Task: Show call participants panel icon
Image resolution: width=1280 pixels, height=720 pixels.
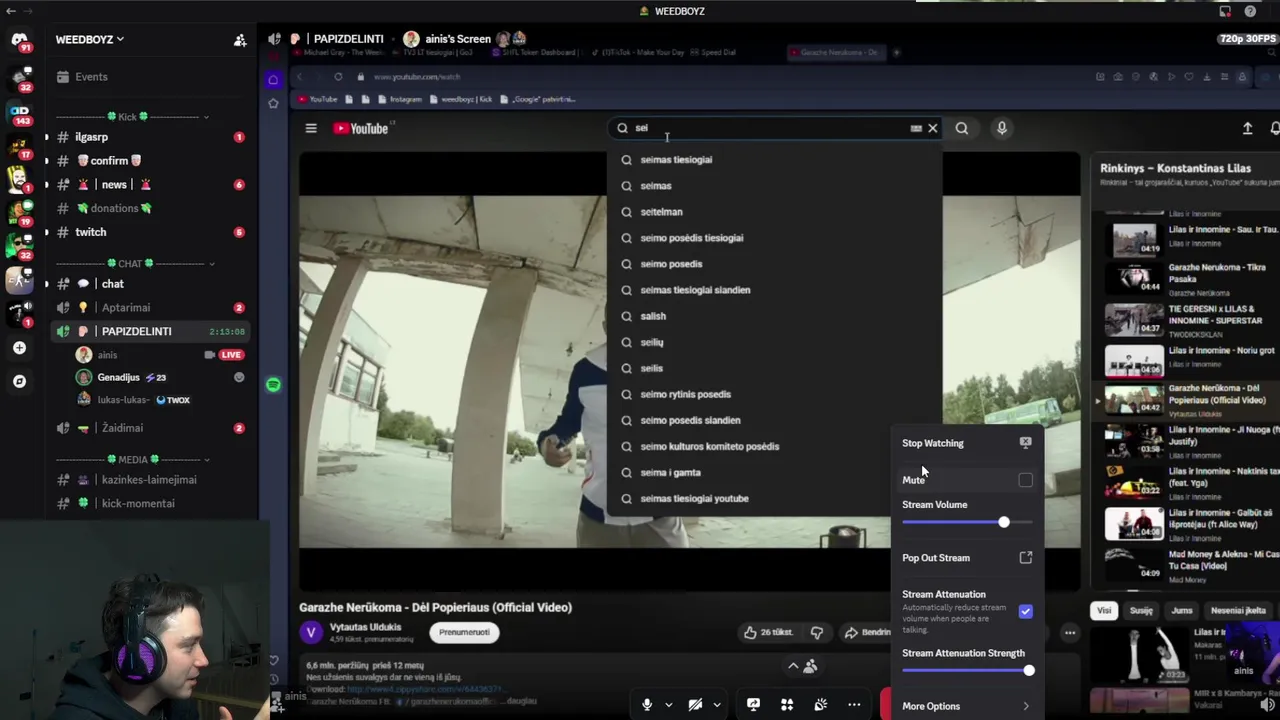Action: click(x=810, y=667)
